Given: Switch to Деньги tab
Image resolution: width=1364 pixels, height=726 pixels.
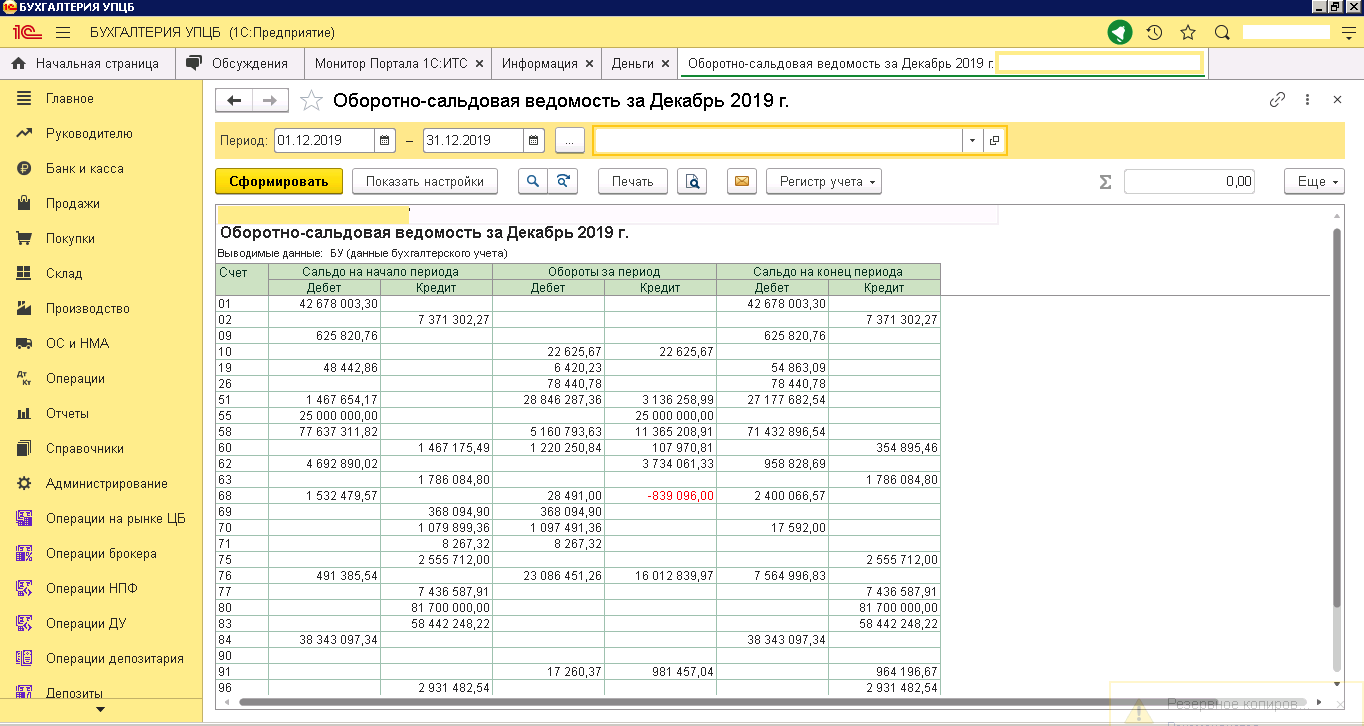Looking at the screenshot, I should 632,63.
